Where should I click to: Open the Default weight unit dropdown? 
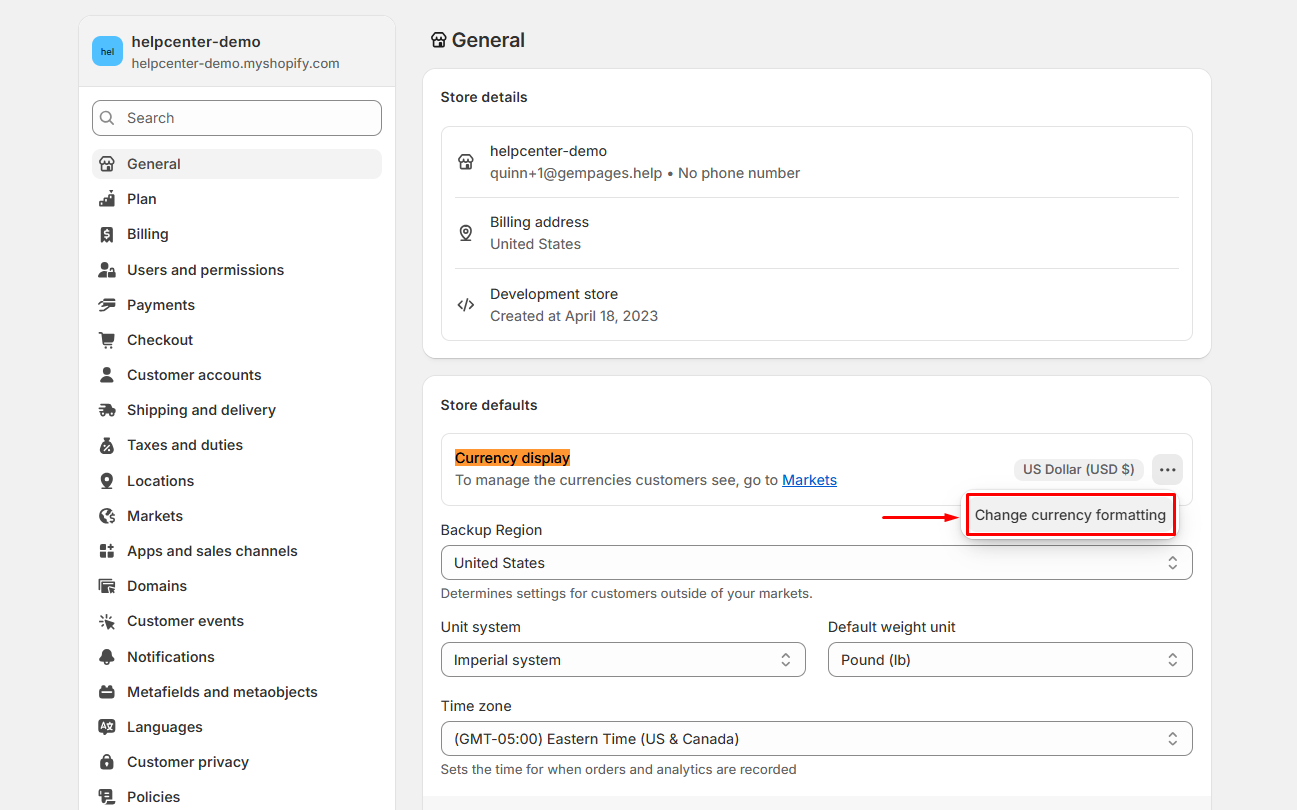click(x=1009, y=660)
